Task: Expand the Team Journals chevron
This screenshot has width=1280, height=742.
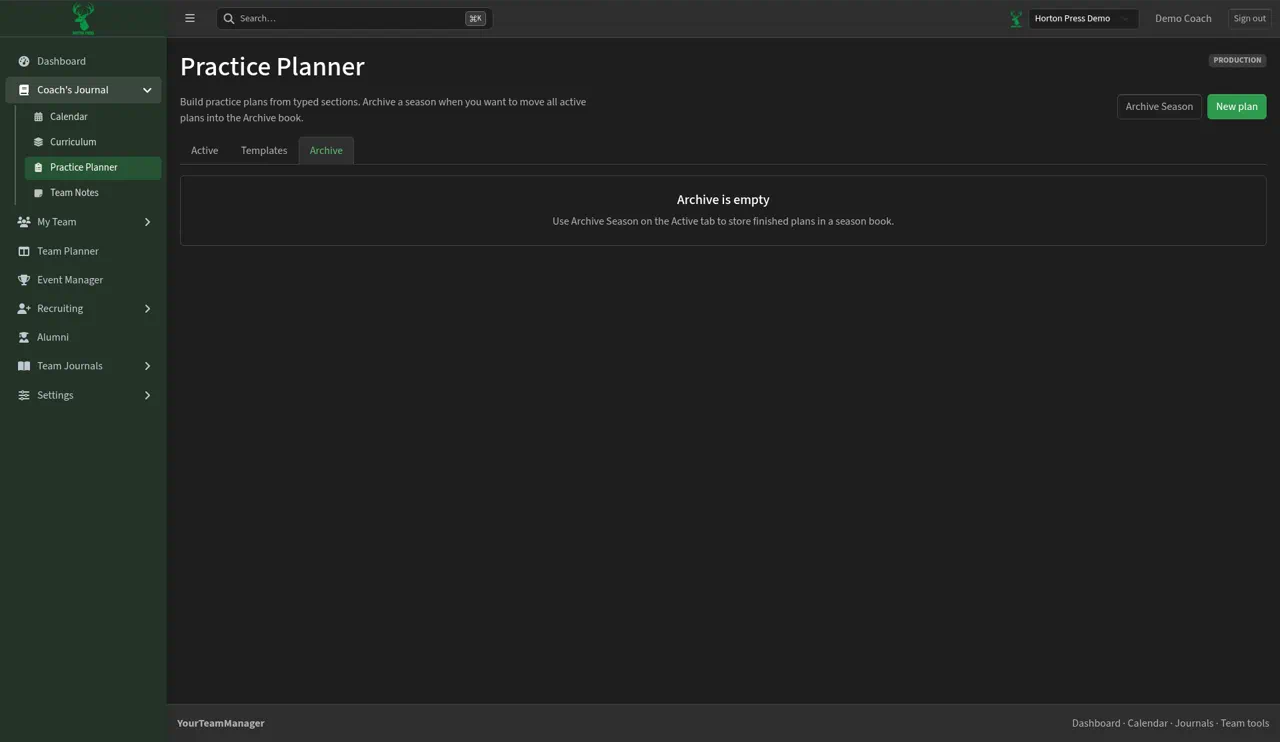Action: [147, 366]
